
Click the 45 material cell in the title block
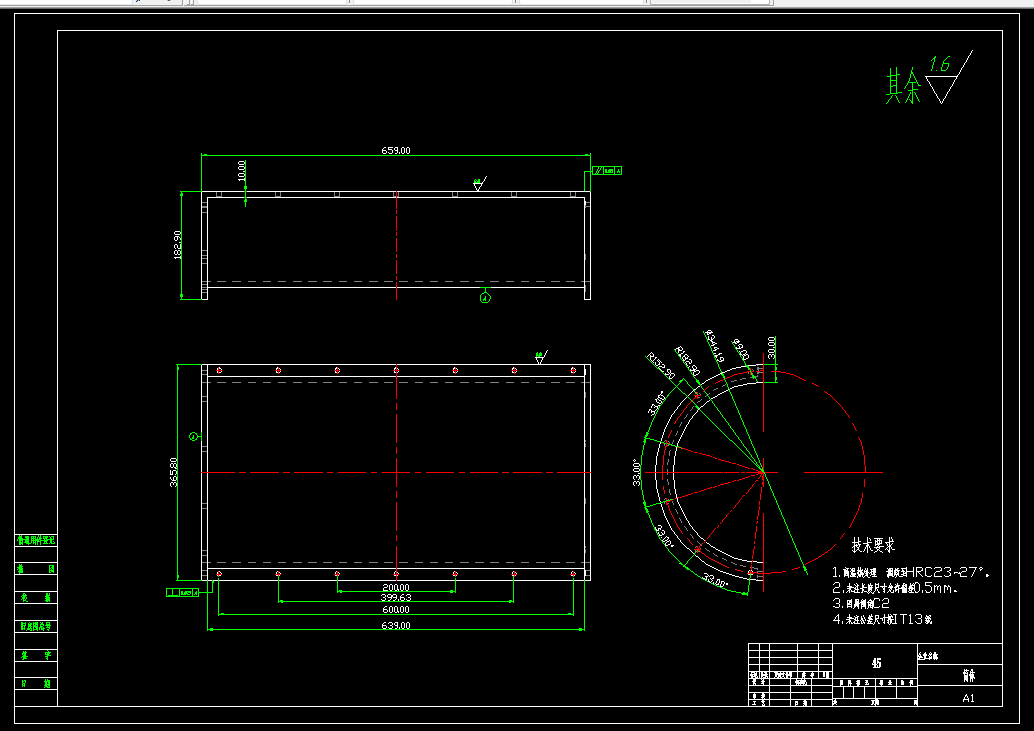875,663
